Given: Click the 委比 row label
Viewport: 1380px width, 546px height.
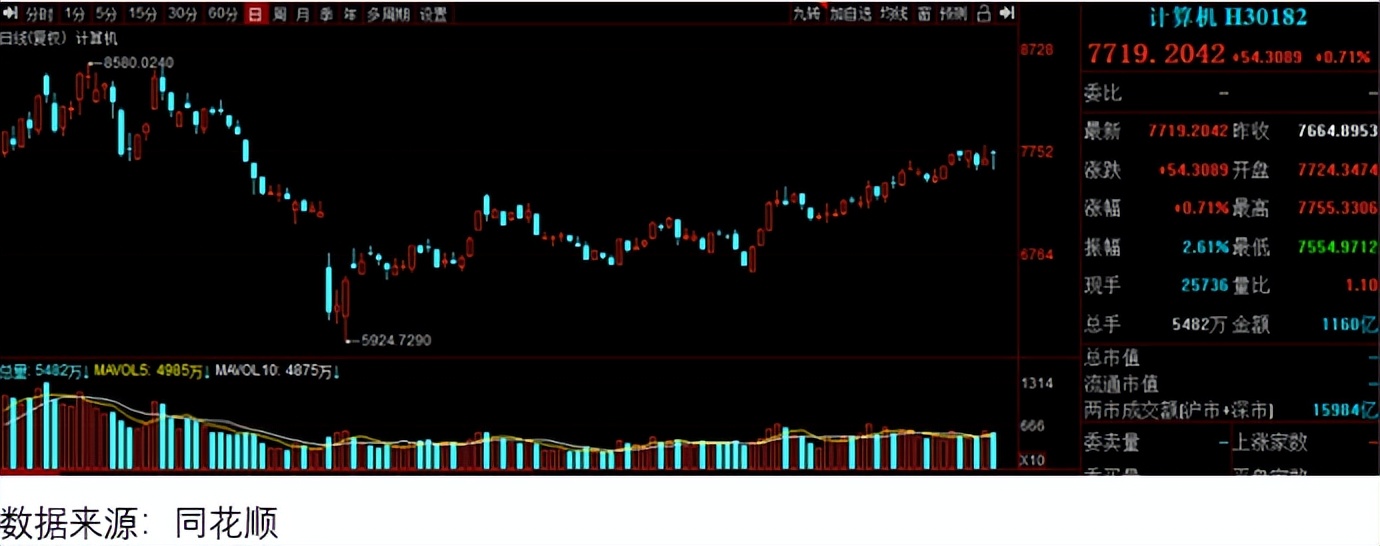Looking at the screenshot, I should click(x=1104, y=93).
